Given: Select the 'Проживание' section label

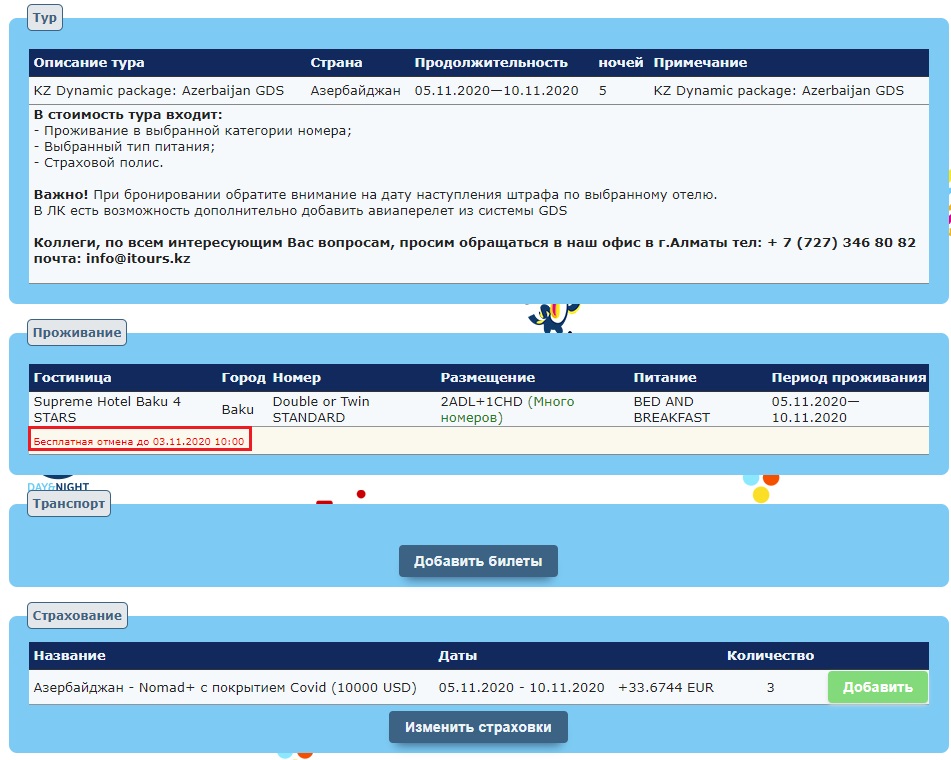Looking at the screenshot, I should coord(77,332).
